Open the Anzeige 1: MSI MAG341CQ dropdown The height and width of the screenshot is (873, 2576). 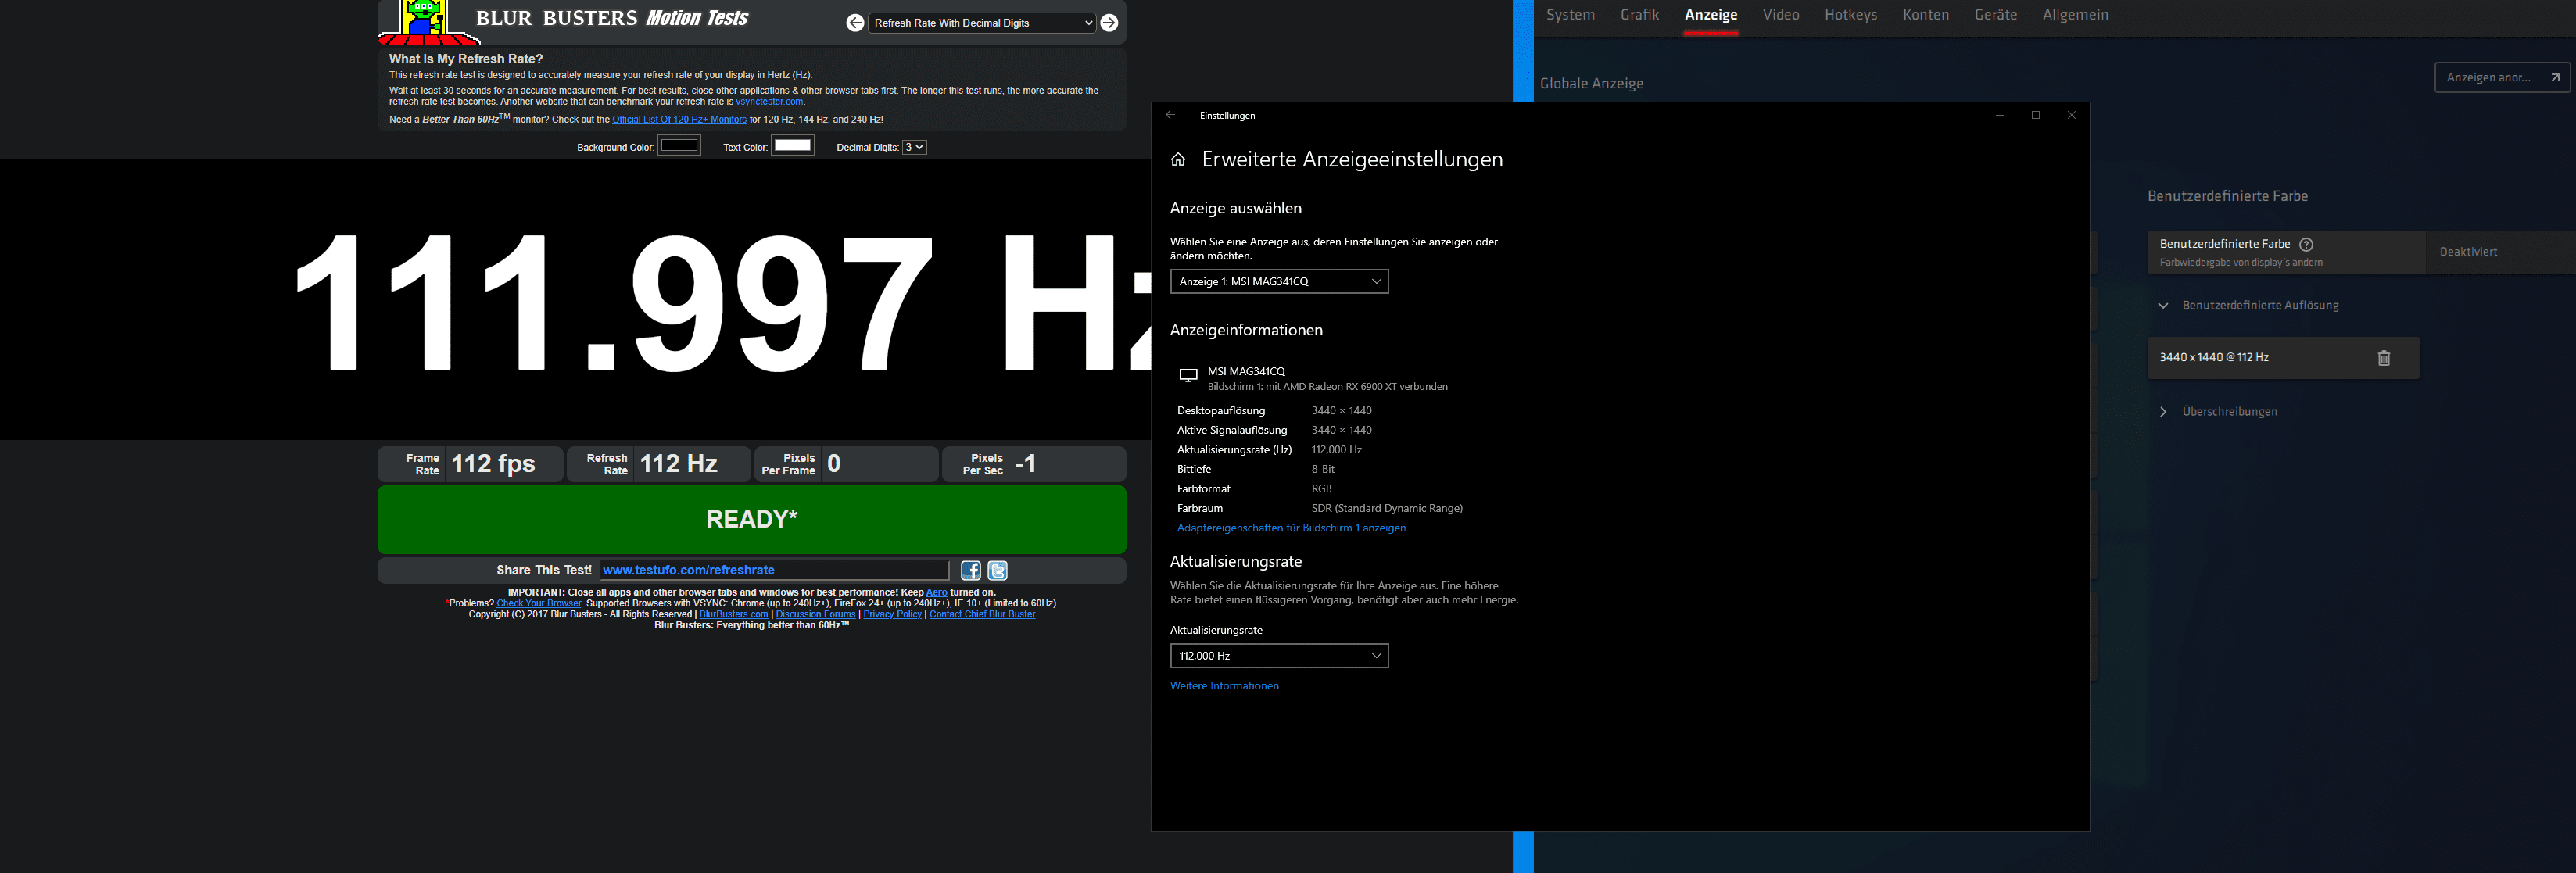coord(1278,282)
